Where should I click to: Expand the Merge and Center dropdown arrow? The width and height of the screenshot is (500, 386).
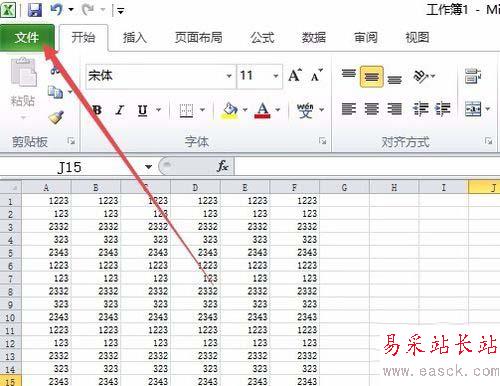point(488,109)
